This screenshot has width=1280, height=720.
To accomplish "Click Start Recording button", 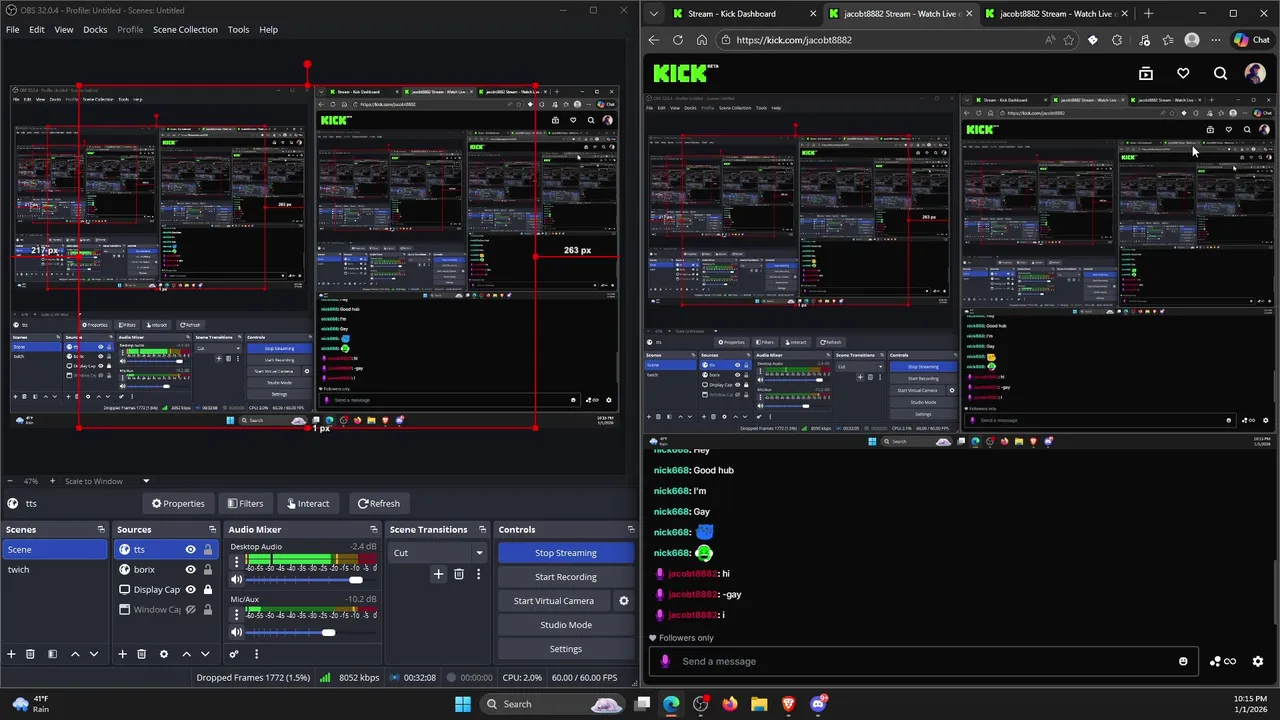I will (x=565, y=577).
